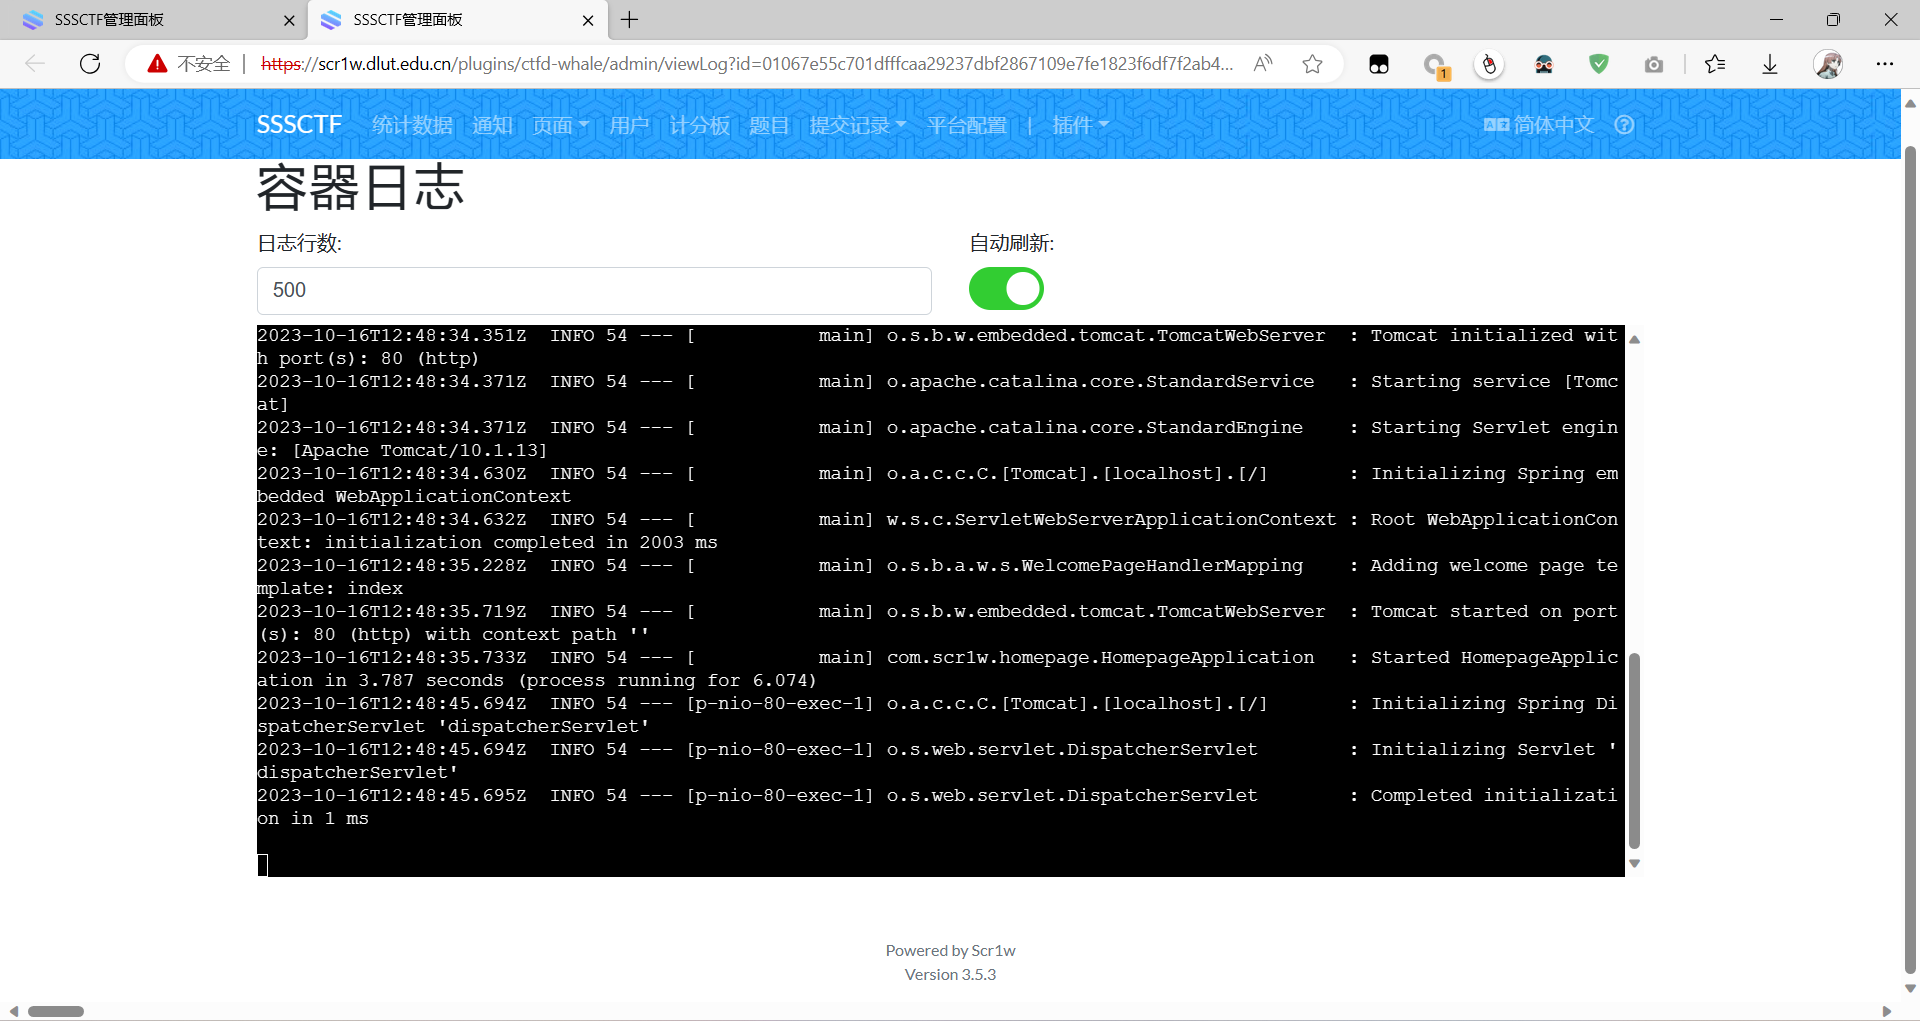Click the help question mark icon in navbar
This screenshot has width=1920, height=1021.
point(1624,125)
